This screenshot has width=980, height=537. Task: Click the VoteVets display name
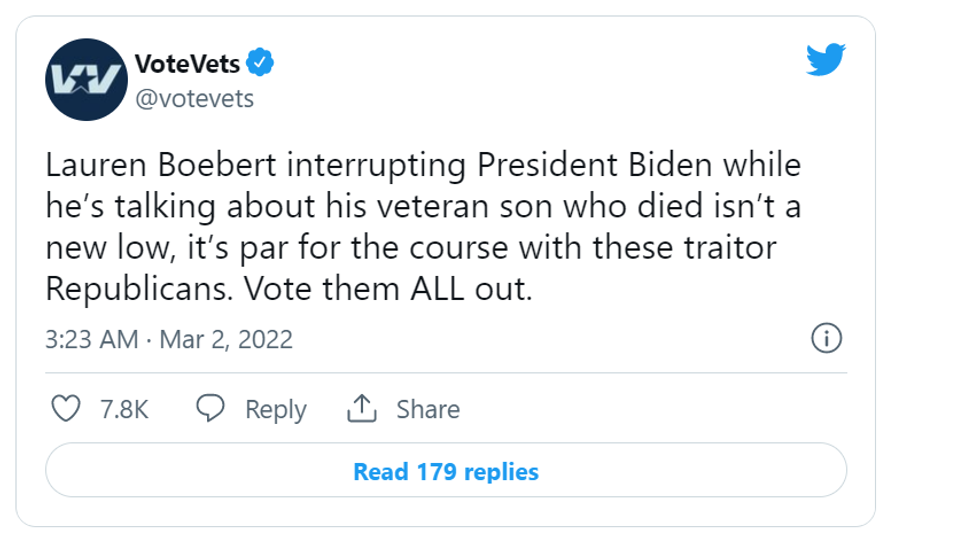(x=187, y=64)
